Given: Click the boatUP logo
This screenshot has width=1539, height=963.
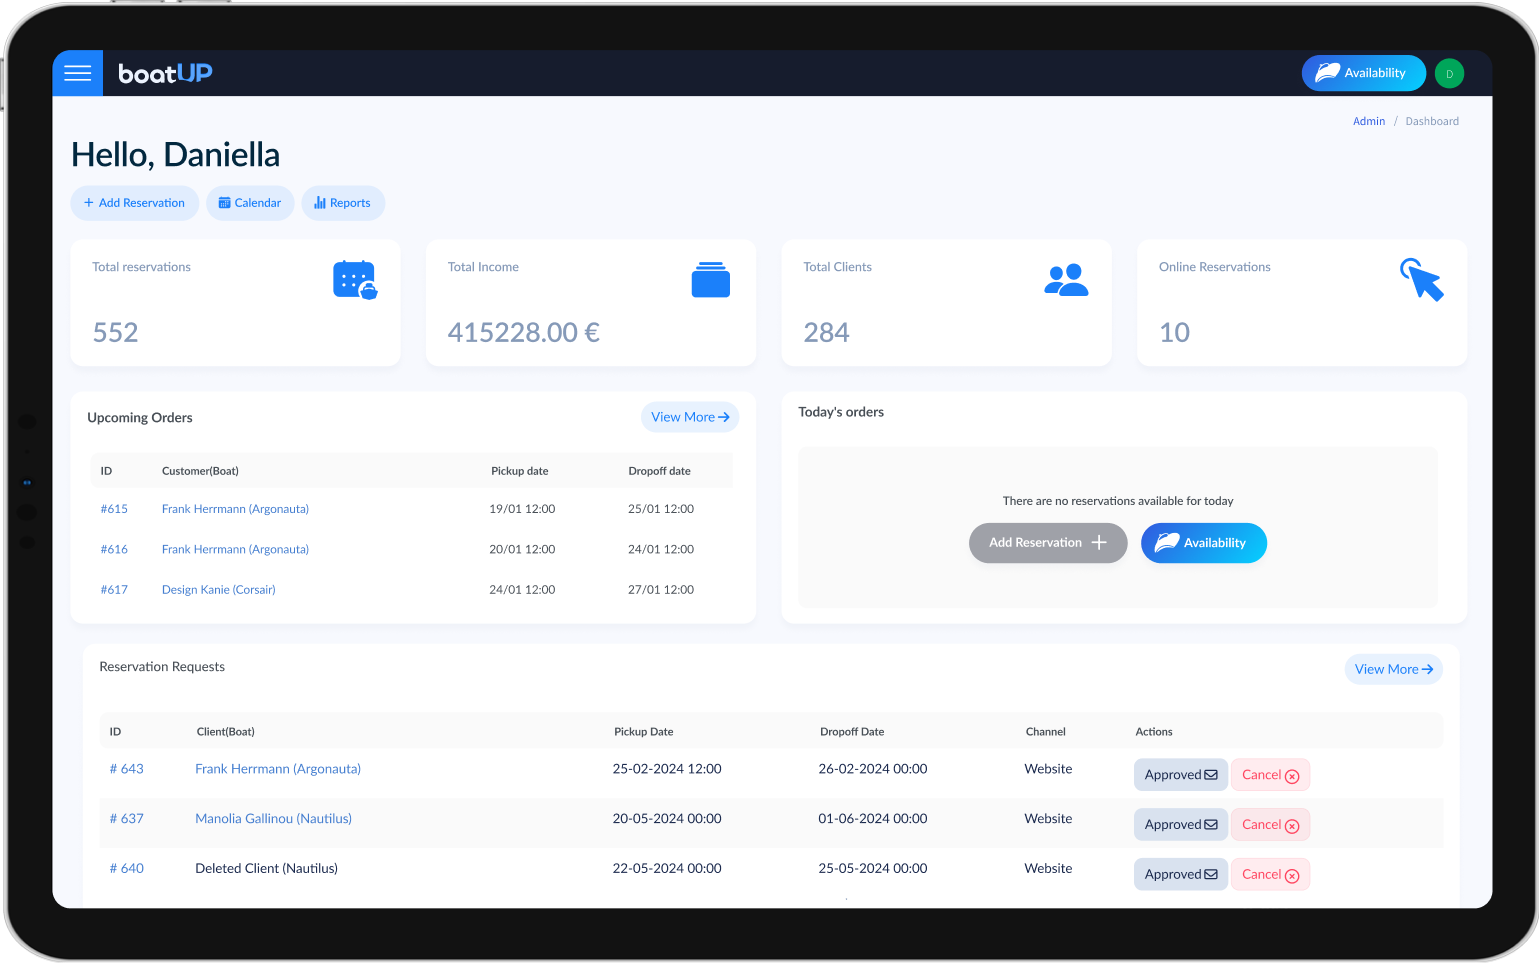Looking at the screenshot, I should (x=165, y=73).
